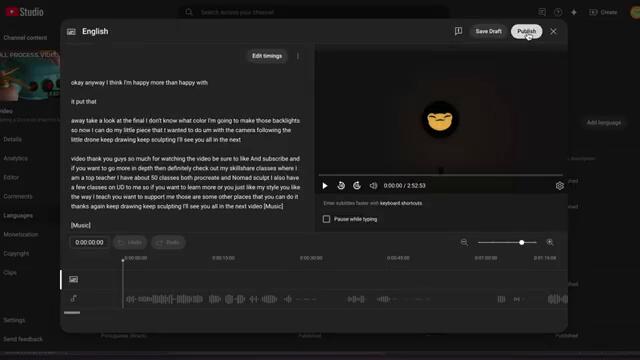
Task: Zoom out the timeline with minus magnifier
Action: [x=464, y=242]
